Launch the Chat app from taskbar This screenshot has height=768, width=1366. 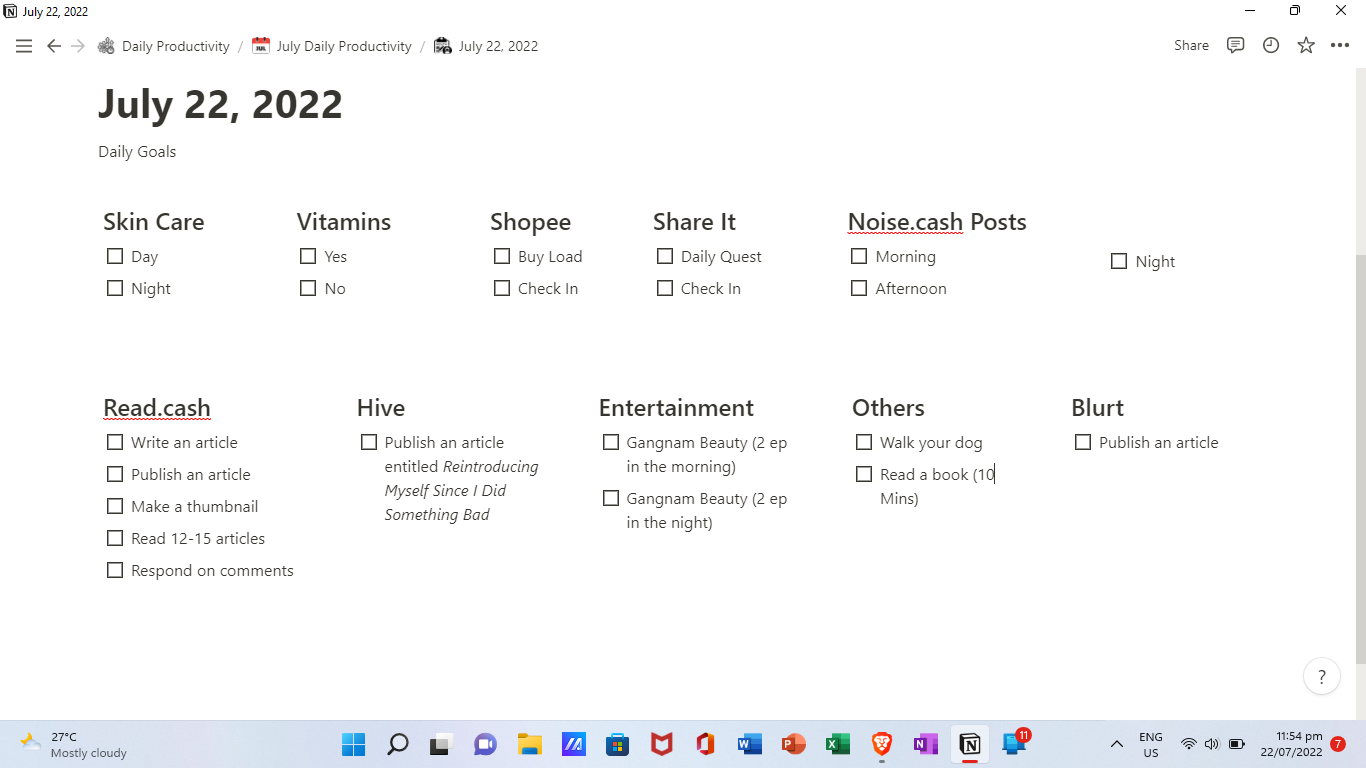tap(485, 744)
